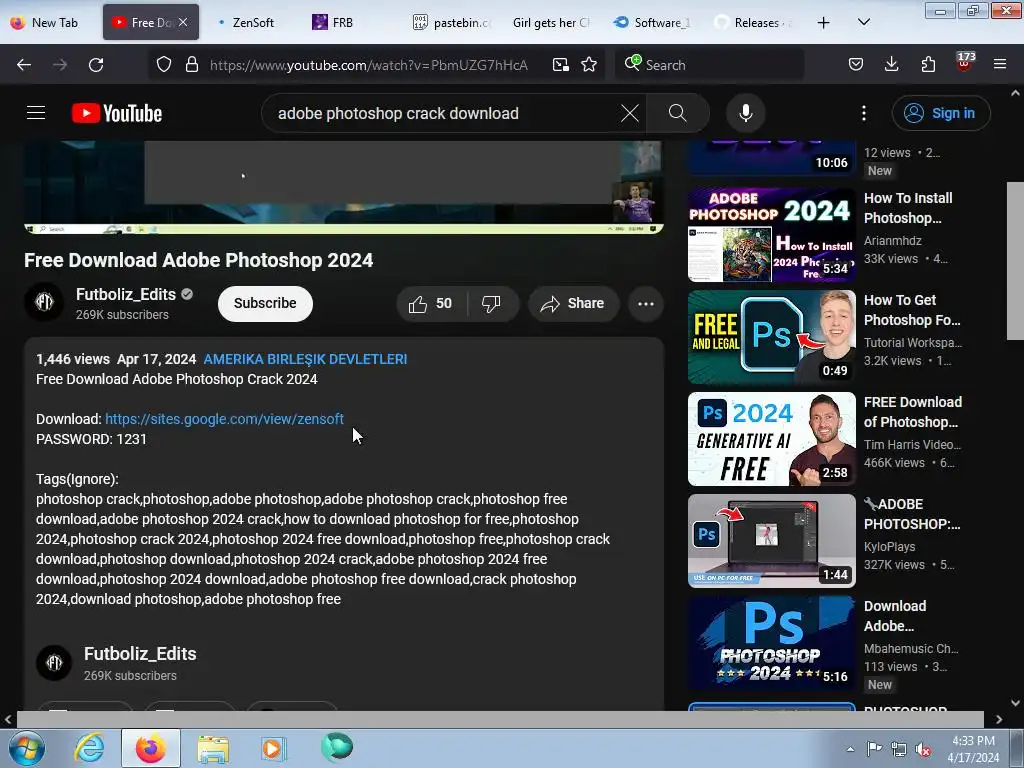Image resolution: width=1024 pixels, height=768 pixels.
Task: Open the shield tracking protection icon
Action: 164,65
